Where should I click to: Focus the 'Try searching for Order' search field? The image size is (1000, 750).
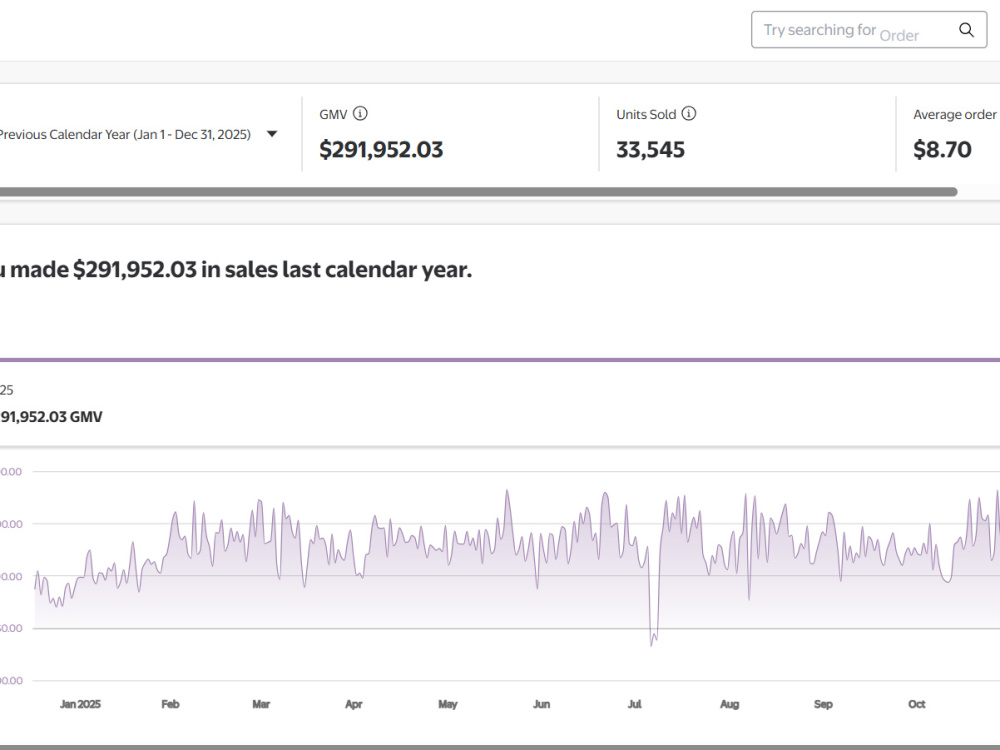click(x=869, y=30)
